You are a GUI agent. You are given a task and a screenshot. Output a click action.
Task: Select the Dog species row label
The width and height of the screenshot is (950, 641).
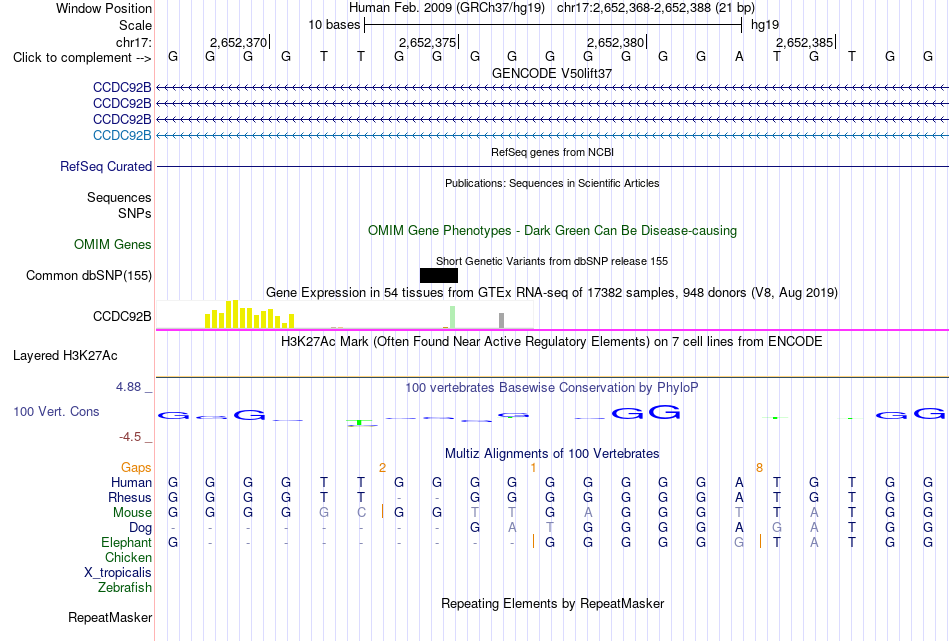tap(141, 528)
